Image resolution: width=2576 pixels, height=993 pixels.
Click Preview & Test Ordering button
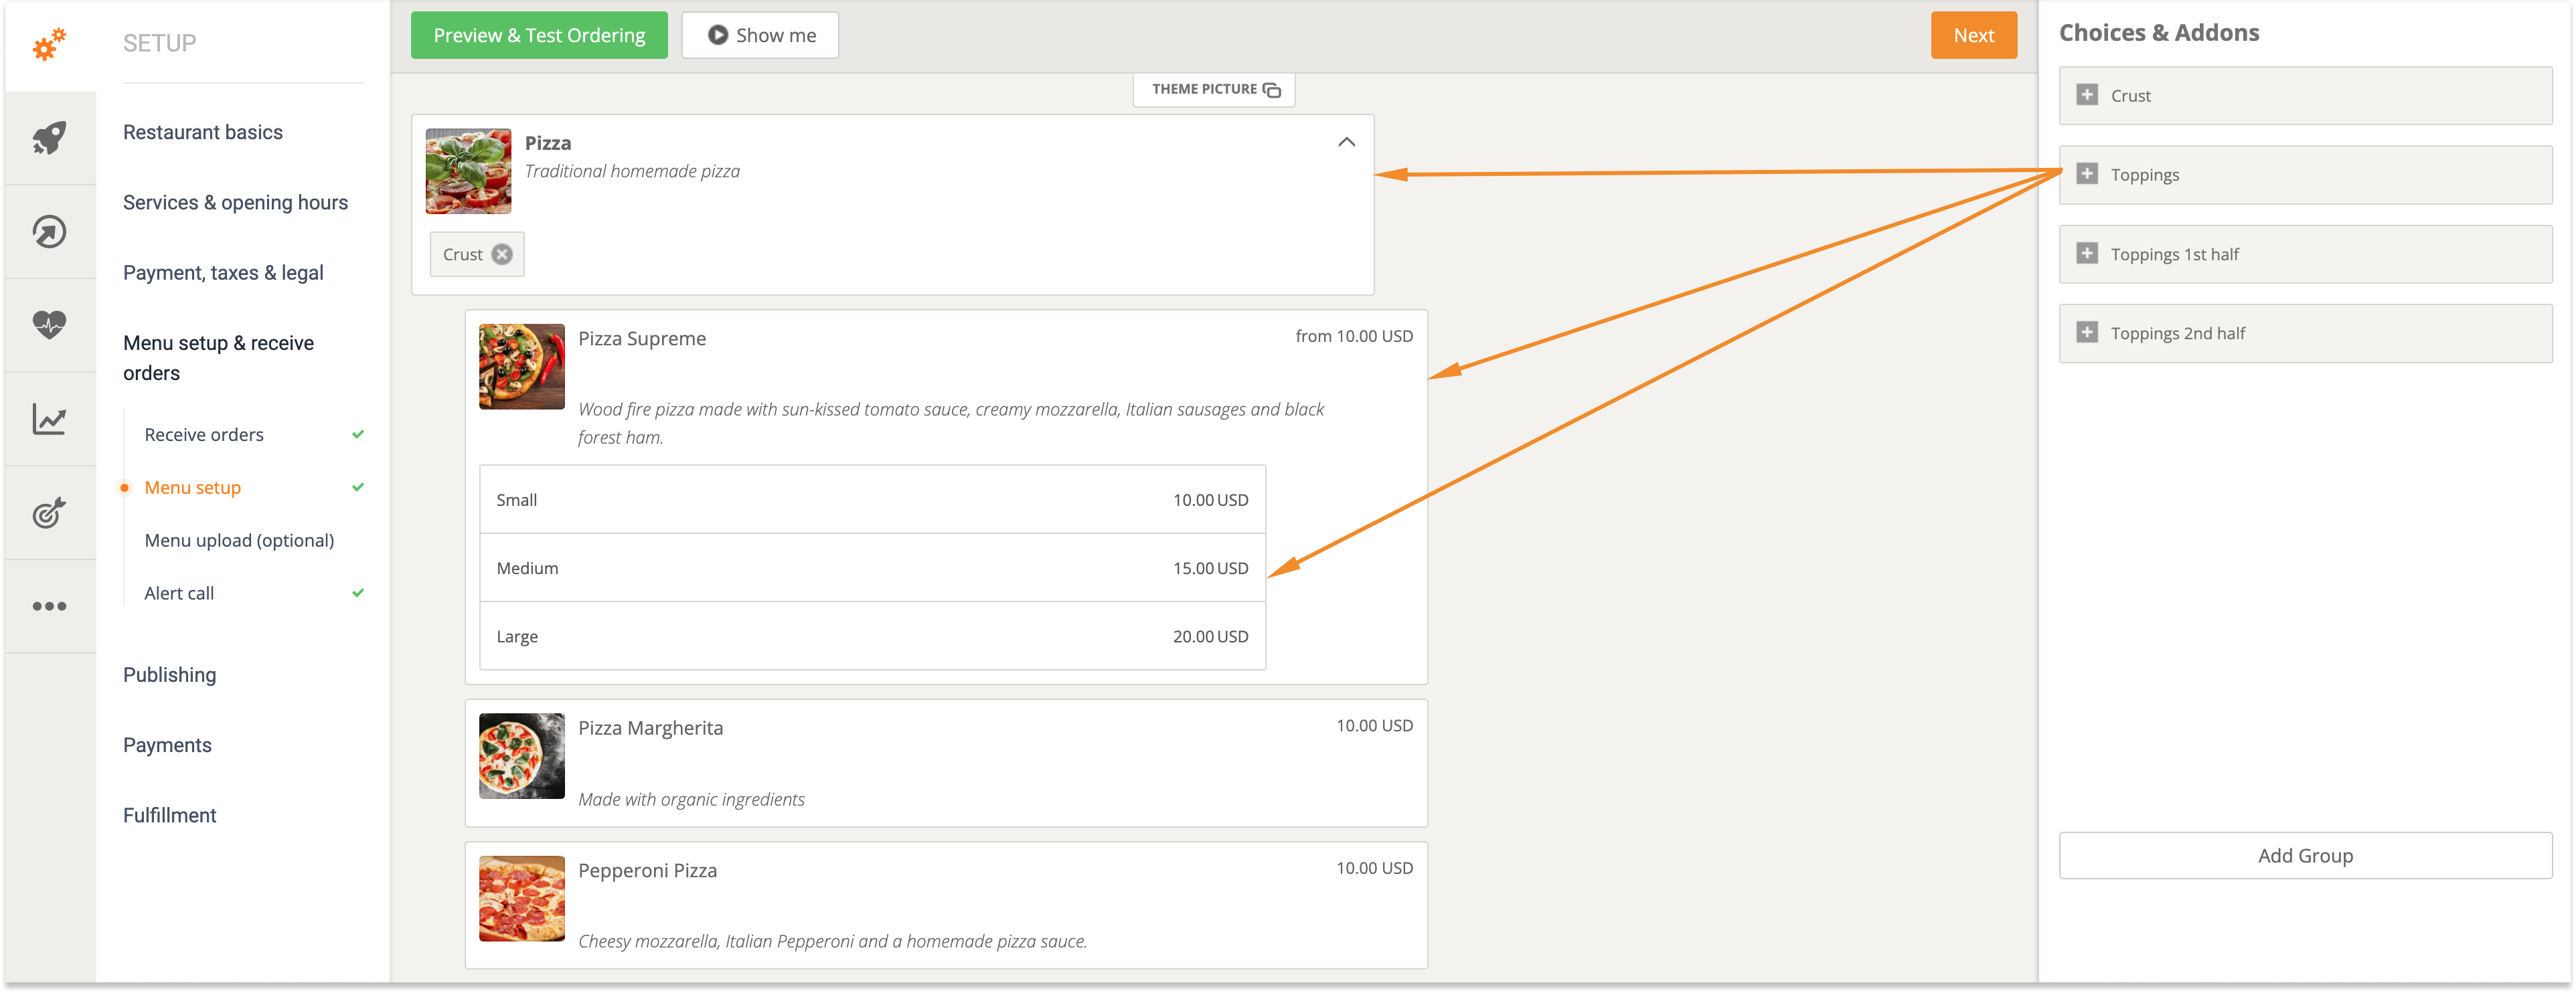click(539, 35)
